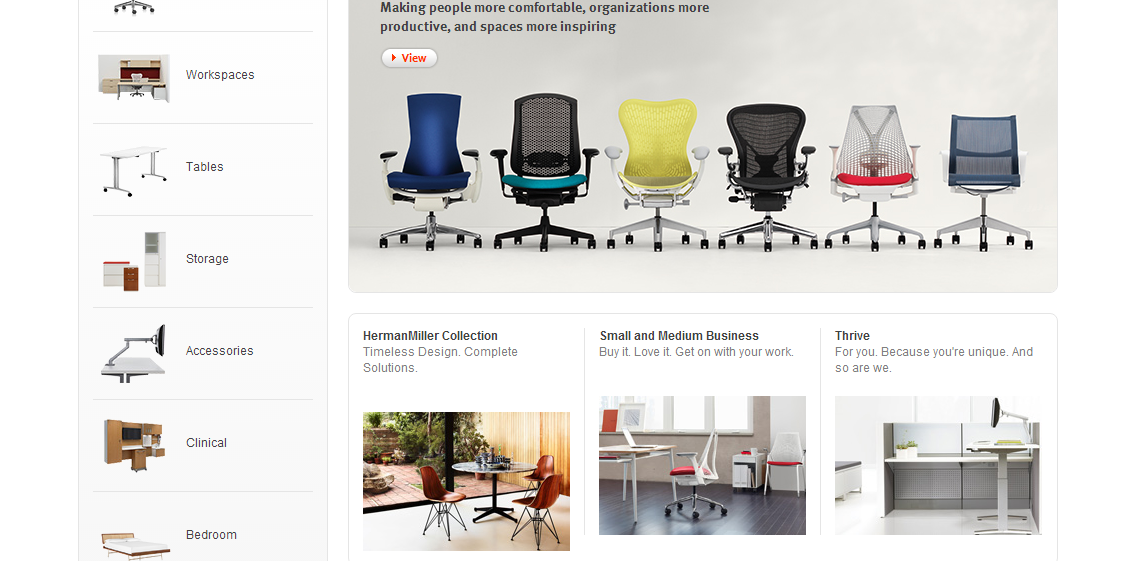This screenshot has height=561, width=1135.
Task: Click the Accessories monitor arm icon
Action: pyautogui.click(x=133, y=353)
